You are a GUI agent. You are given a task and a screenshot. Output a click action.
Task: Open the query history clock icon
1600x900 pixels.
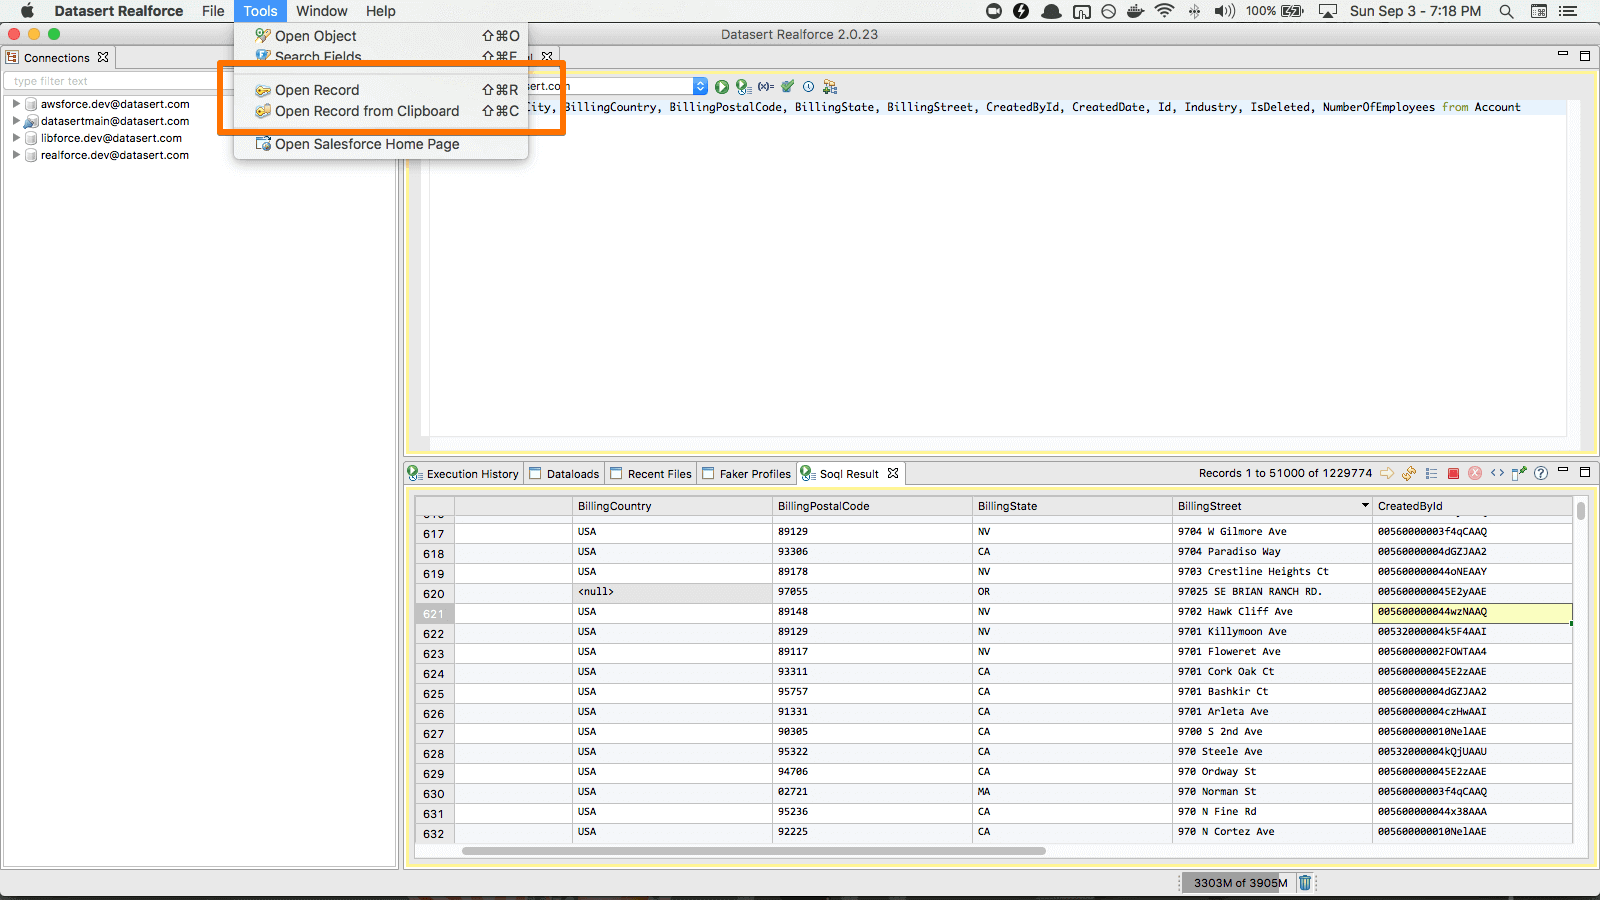click(x=808, y=87)
